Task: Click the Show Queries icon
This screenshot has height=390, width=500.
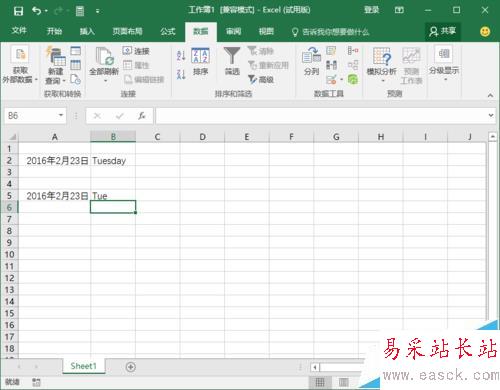Action: [x=76, y=51]
